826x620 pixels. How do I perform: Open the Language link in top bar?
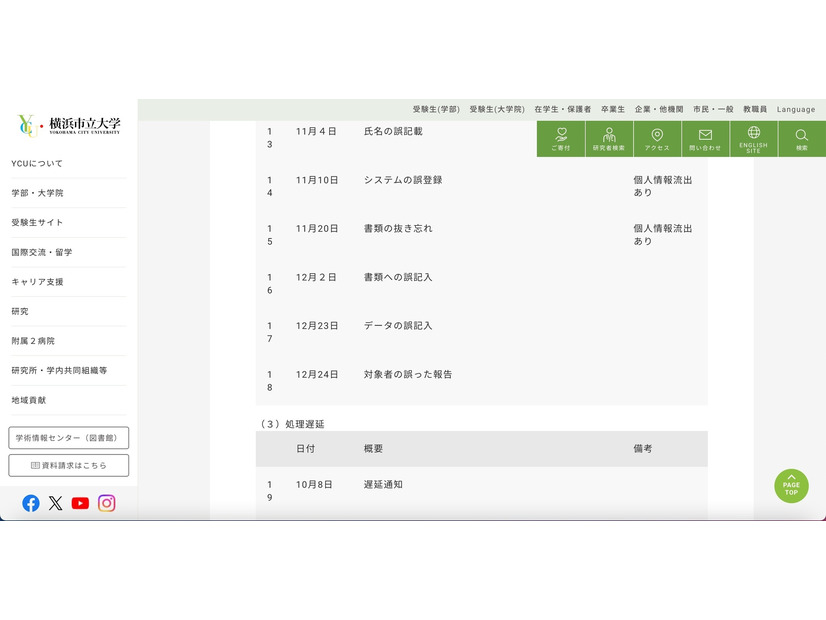click(x=796, y=109)
